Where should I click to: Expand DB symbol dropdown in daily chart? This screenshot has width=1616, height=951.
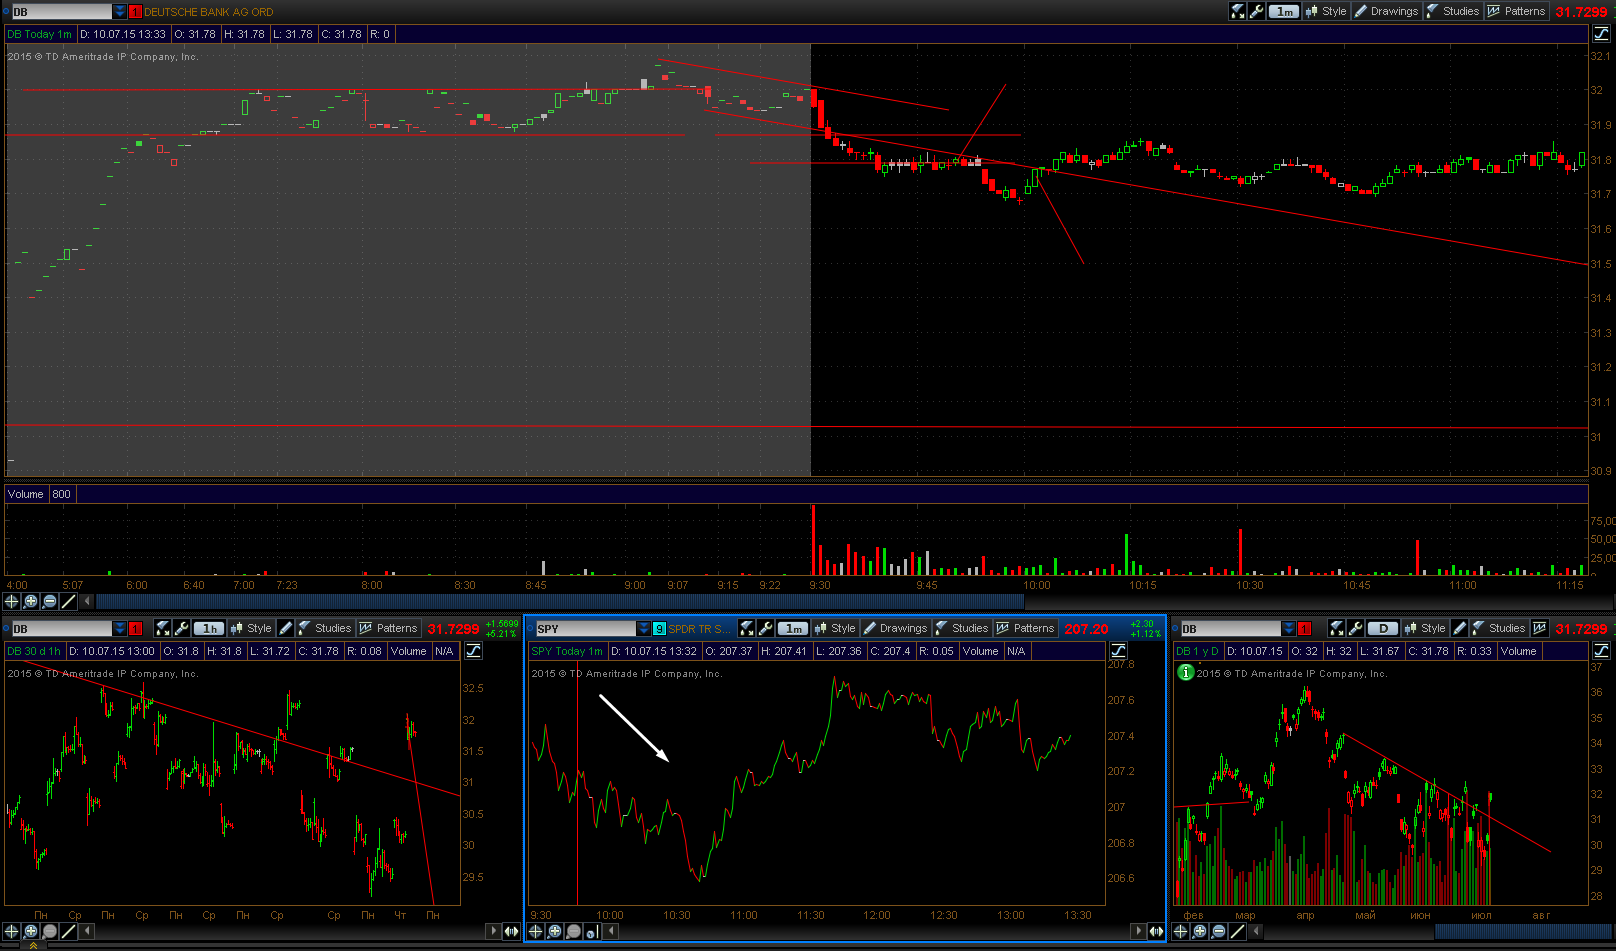1290,628
